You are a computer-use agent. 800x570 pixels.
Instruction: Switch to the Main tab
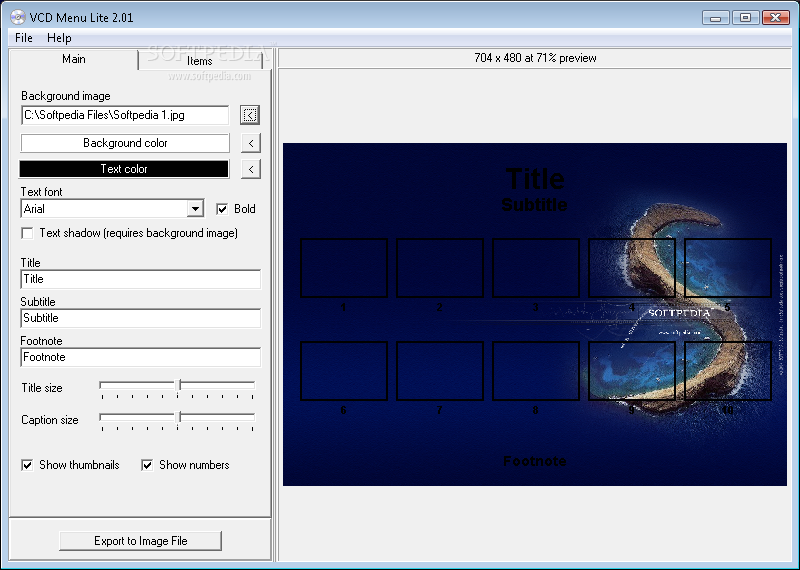tap(74, 59)
